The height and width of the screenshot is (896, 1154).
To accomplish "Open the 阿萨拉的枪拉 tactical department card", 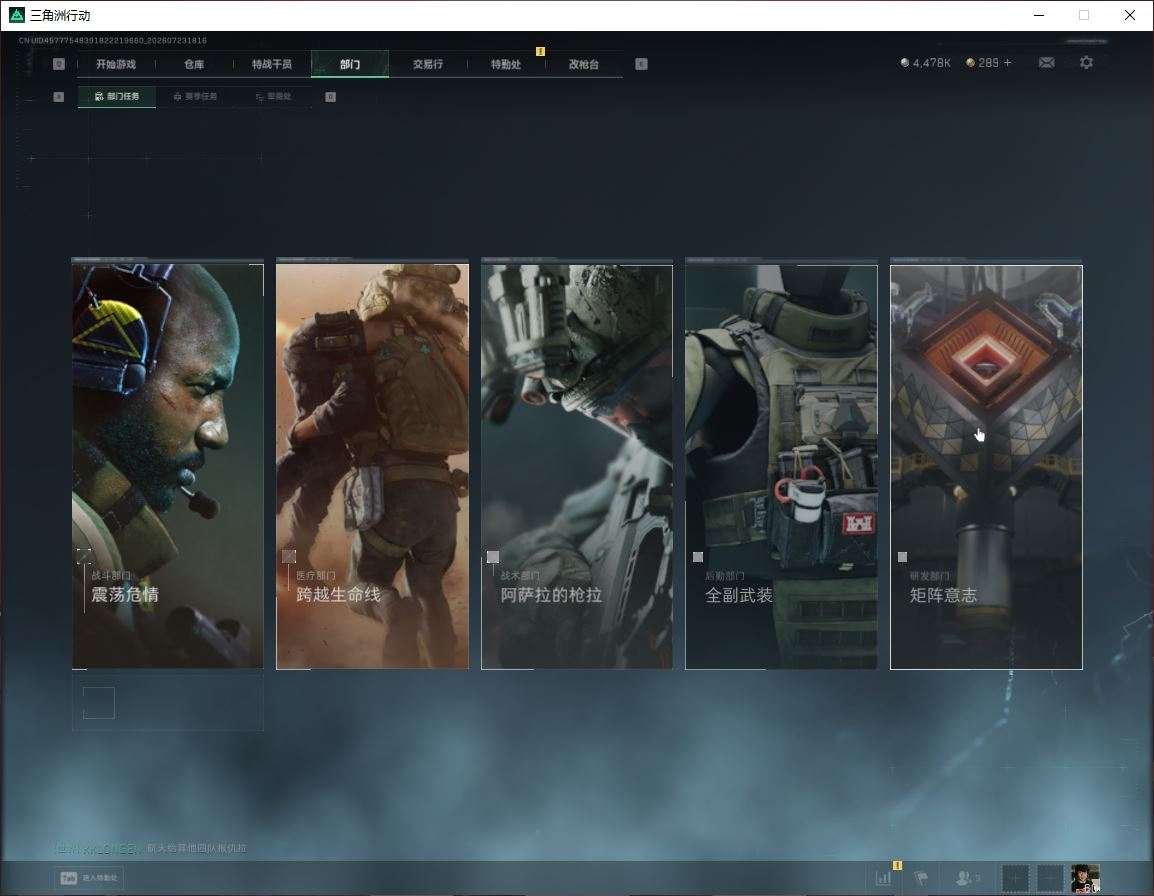I will point(577,466).
